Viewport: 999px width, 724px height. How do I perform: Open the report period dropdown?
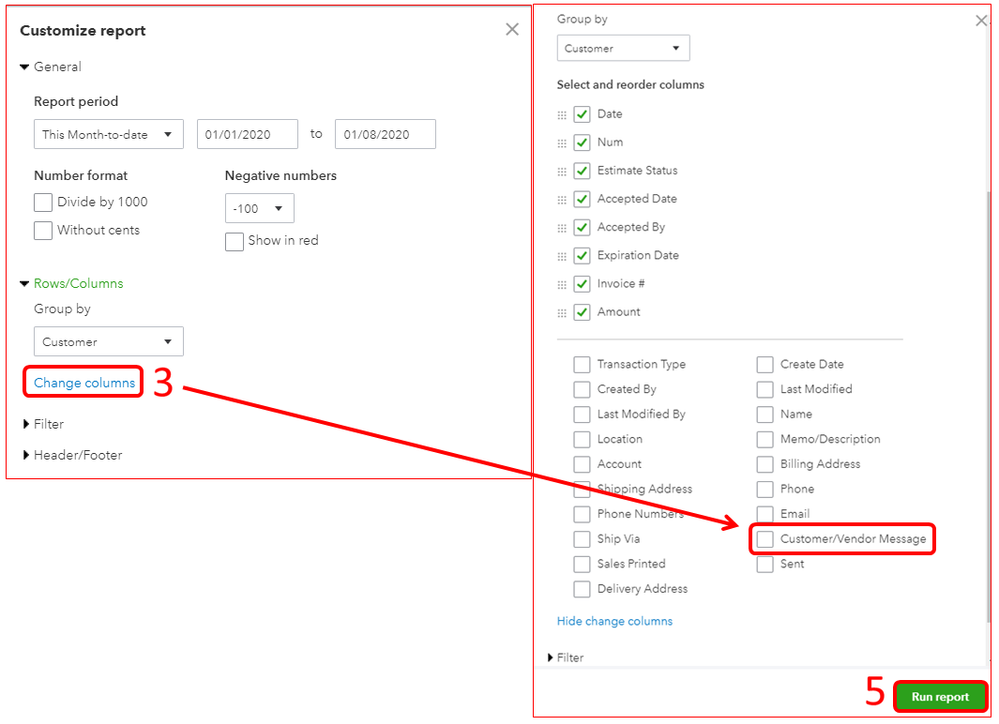tap(108, 134)
